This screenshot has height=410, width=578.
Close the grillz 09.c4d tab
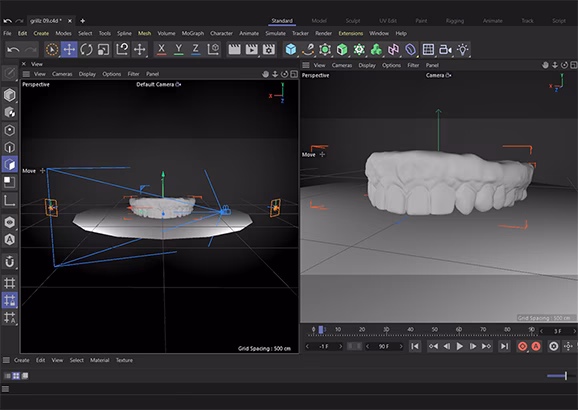[x=70, y=21]
